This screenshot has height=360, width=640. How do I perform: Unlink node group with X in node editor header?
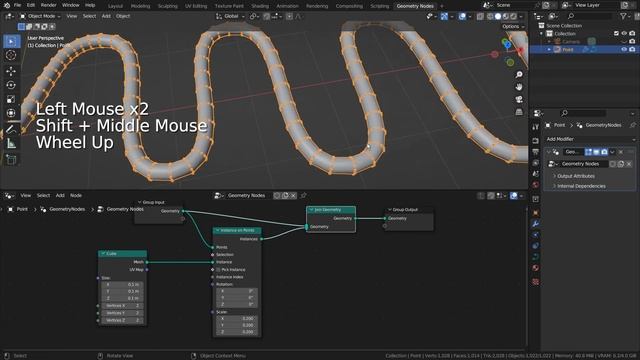point(293,196)
